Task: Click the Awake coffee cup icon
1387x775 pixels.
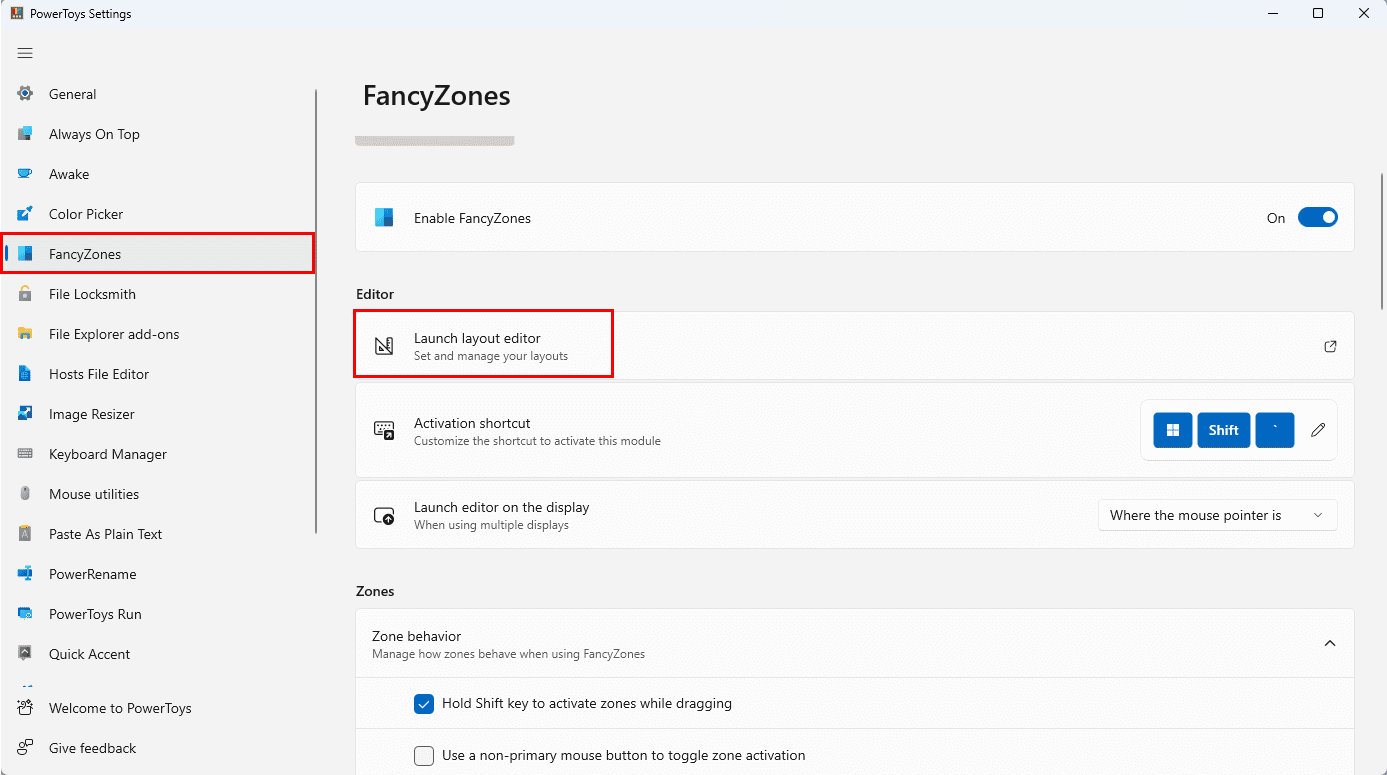Action: (x=26, y=174)
